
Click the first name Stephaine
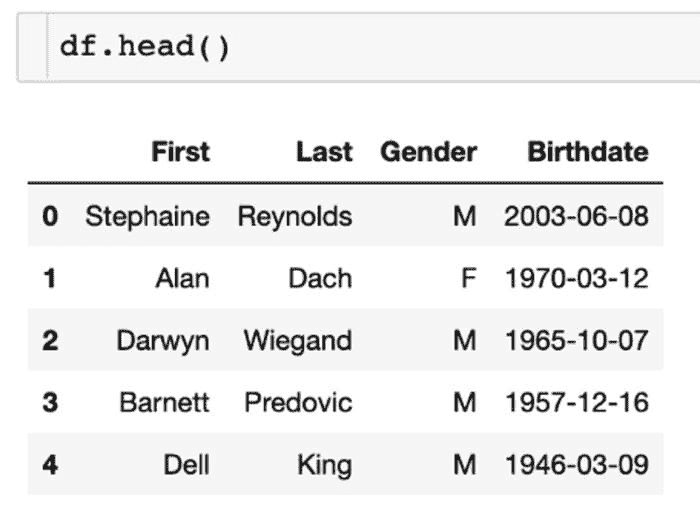pos(147,216)
